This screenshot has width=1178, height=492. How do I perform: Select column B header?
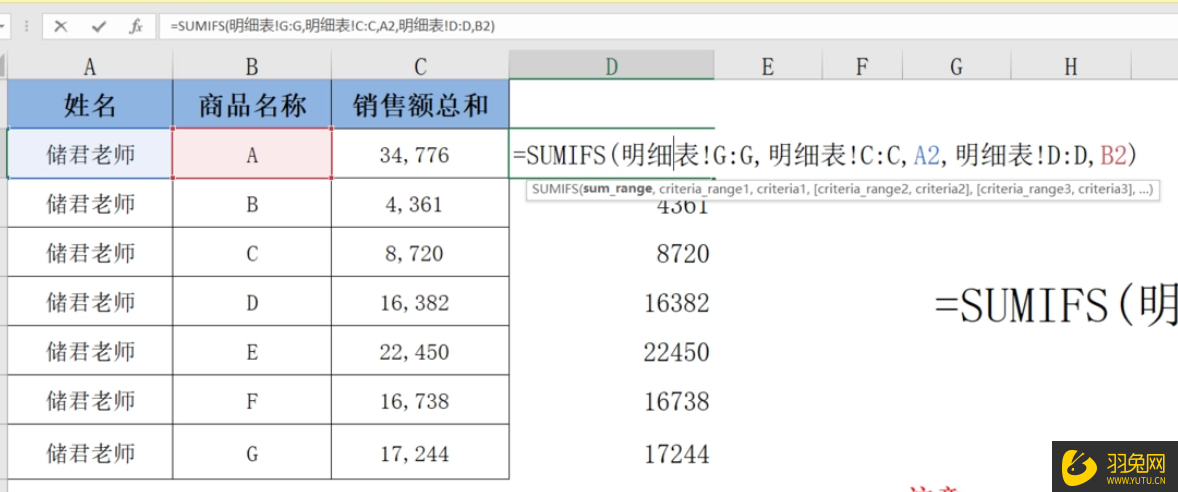tap(252, 67)
